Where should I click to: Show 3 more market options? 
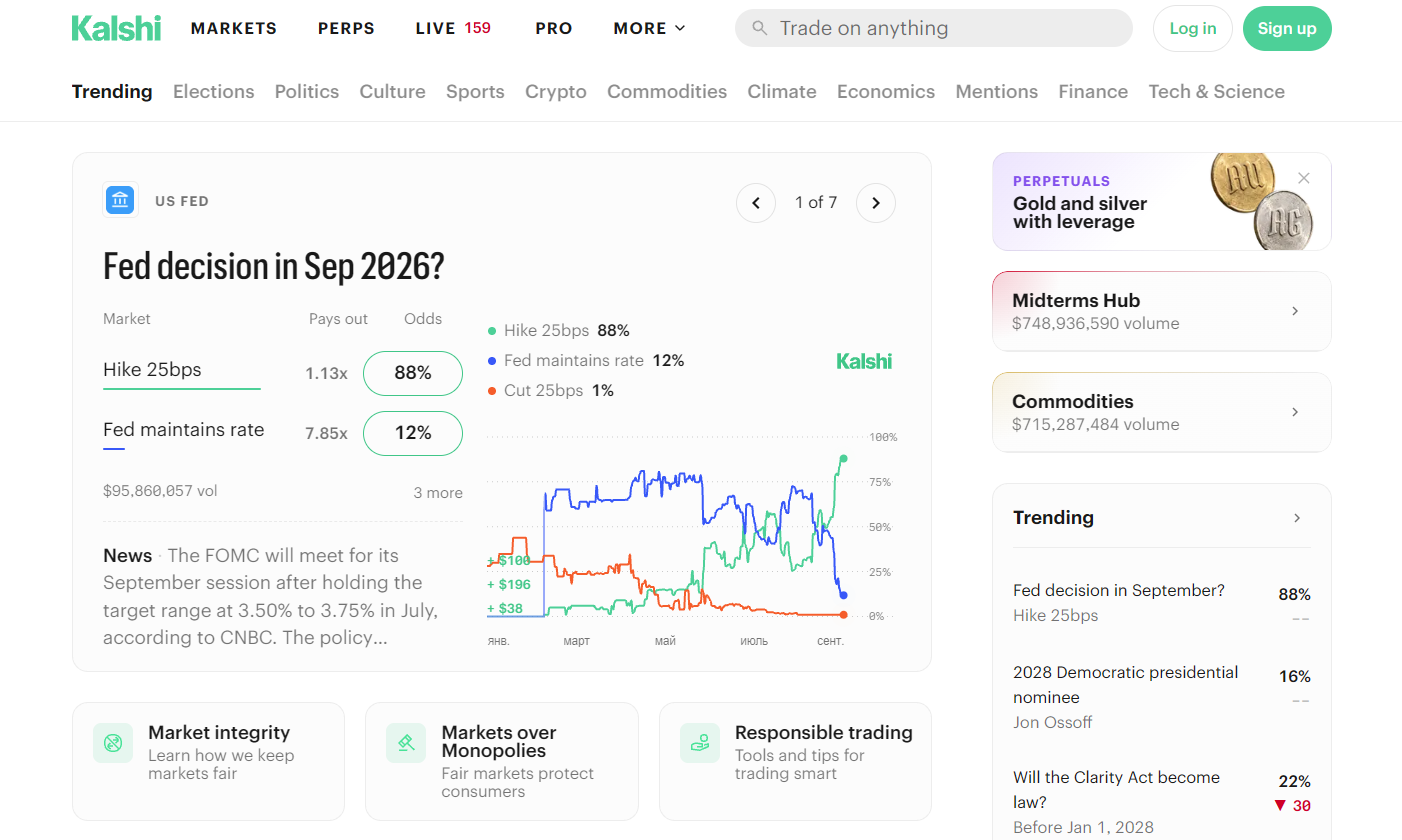coord(438,492)
